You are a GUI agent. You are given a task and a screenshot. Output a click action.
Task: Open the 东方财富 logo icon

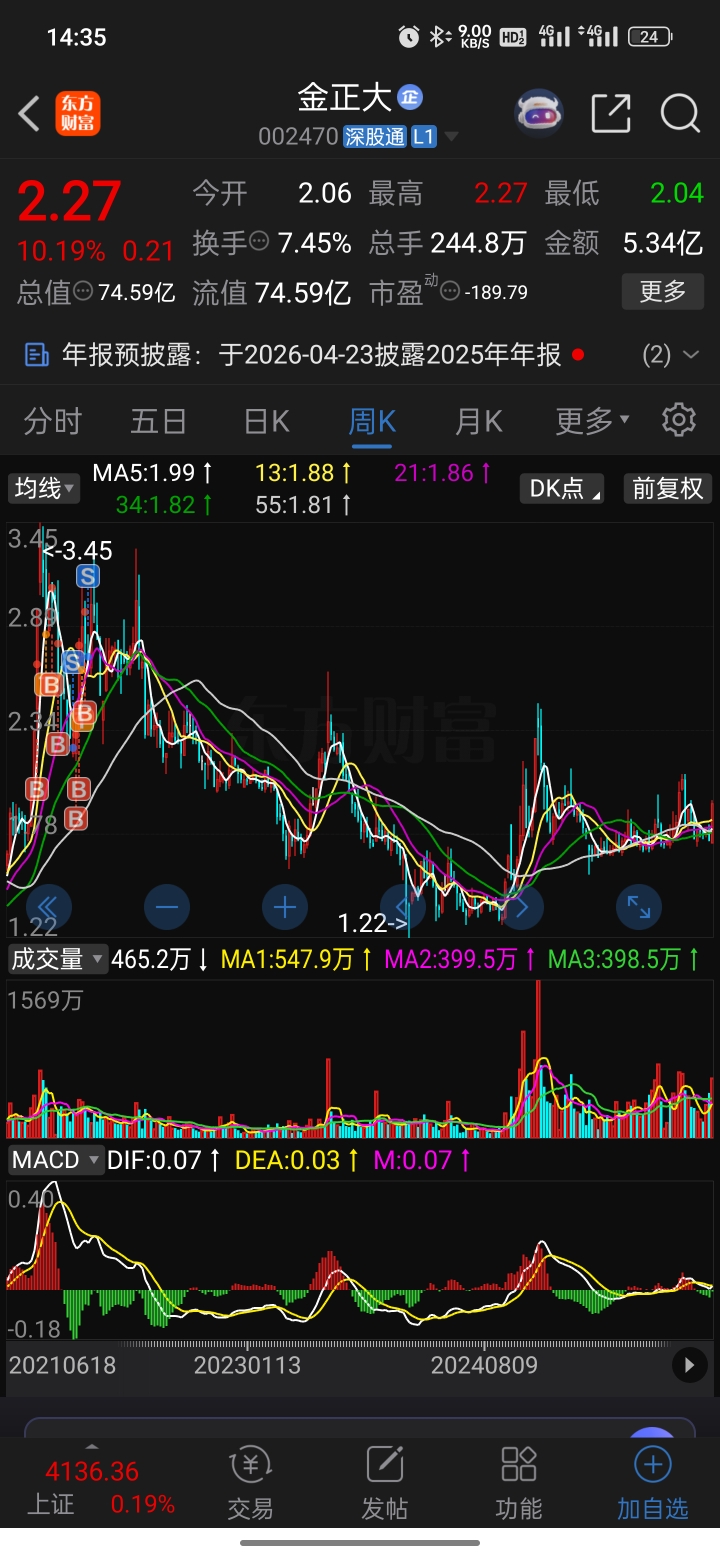click(x=77, y=114)
